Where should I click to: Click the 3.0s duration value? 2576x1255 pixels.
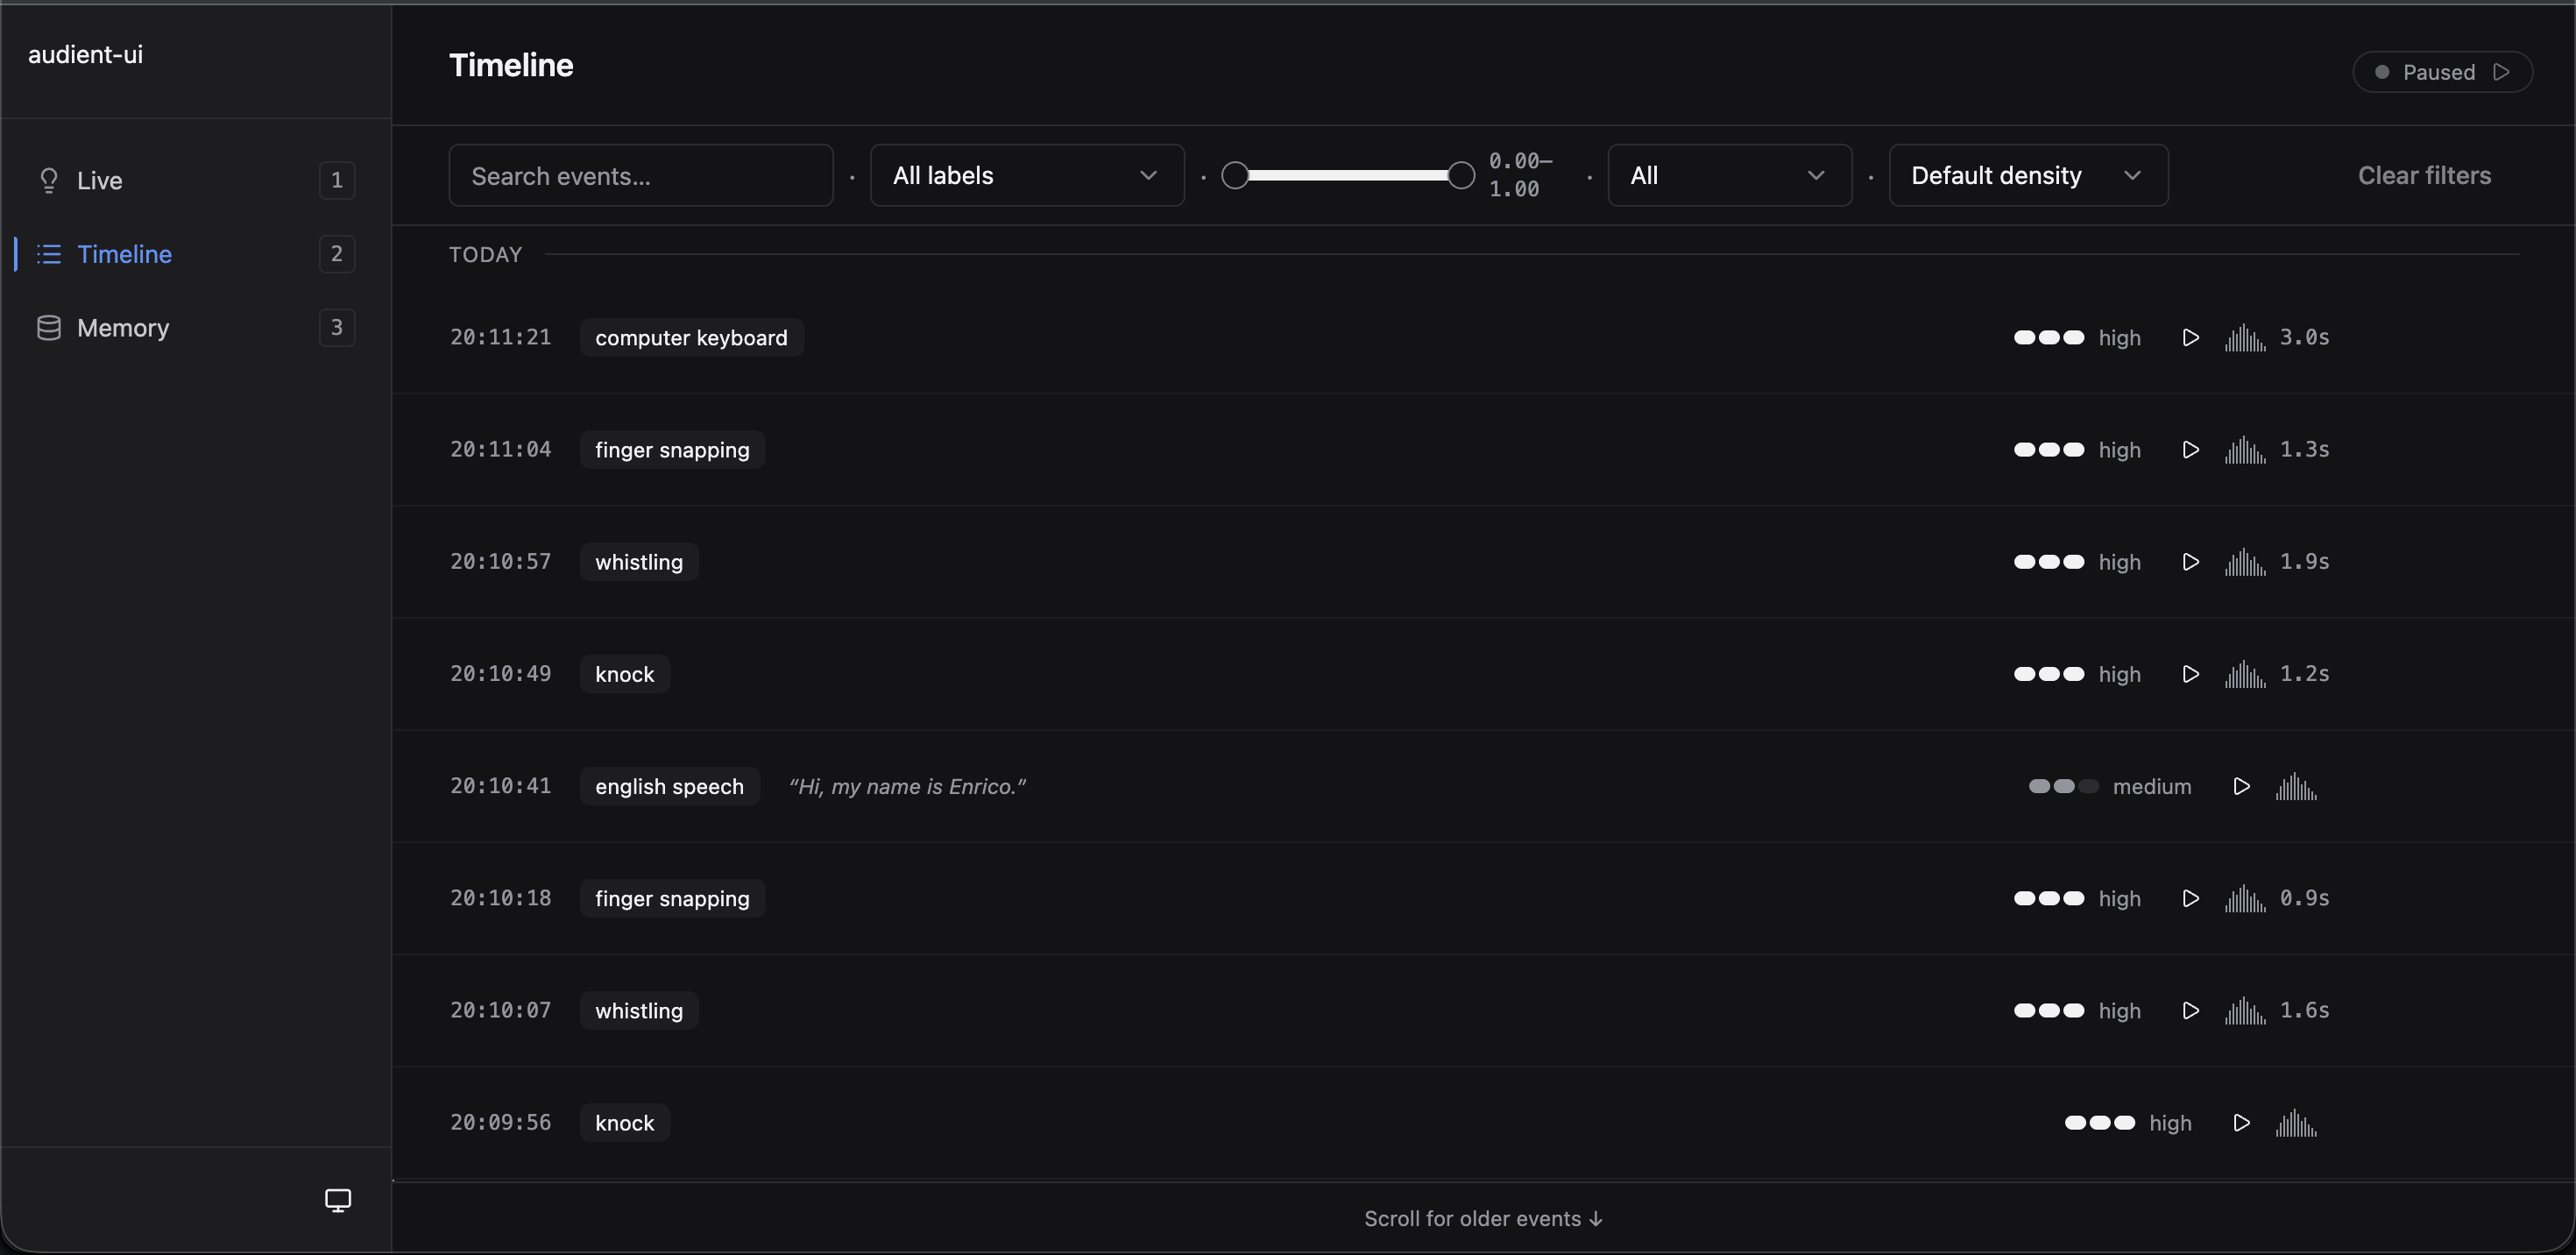(2304, 338)
